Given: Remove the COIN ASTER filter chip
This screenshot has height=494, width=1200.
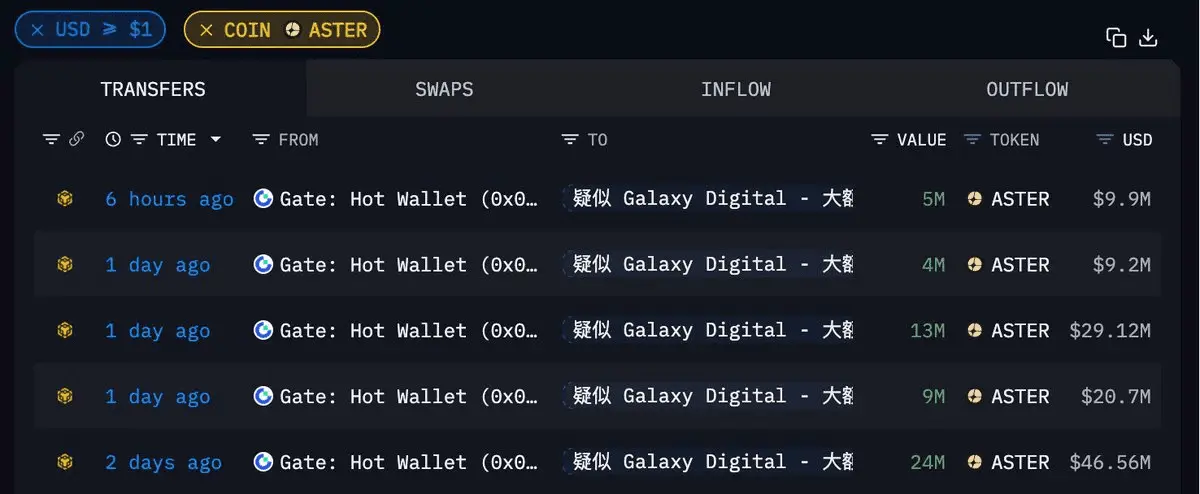Looking at the screenshot, I should (206, 30).
